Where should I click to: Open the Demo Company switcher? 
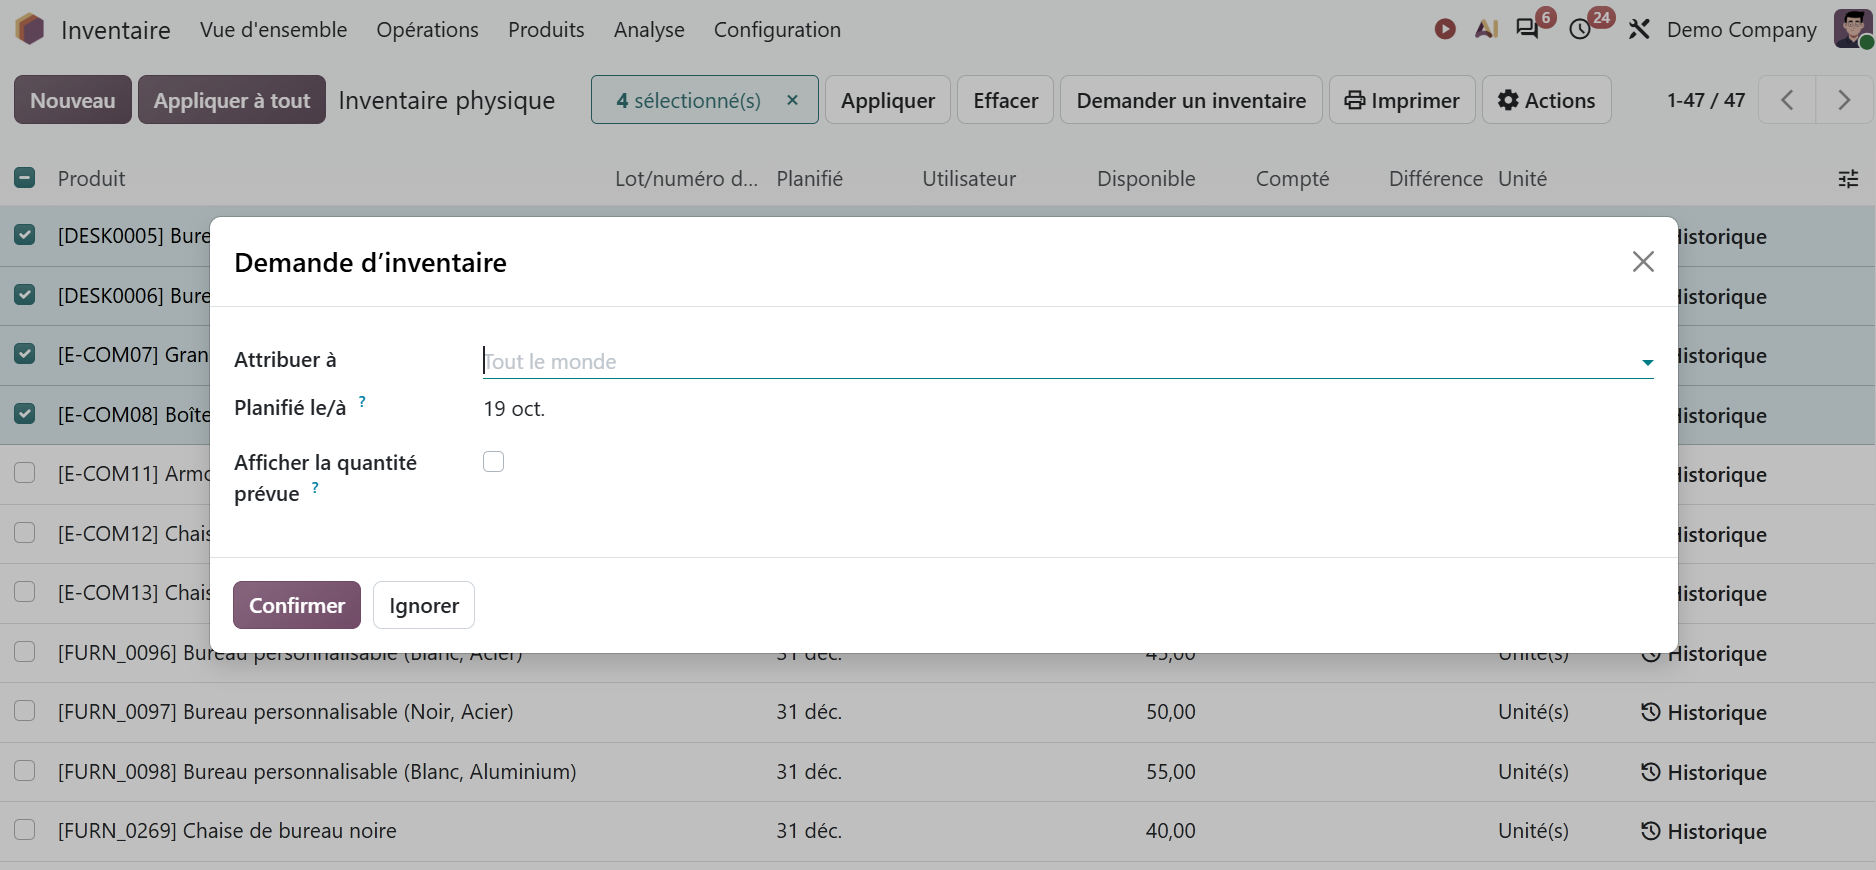coord(1741,30)
